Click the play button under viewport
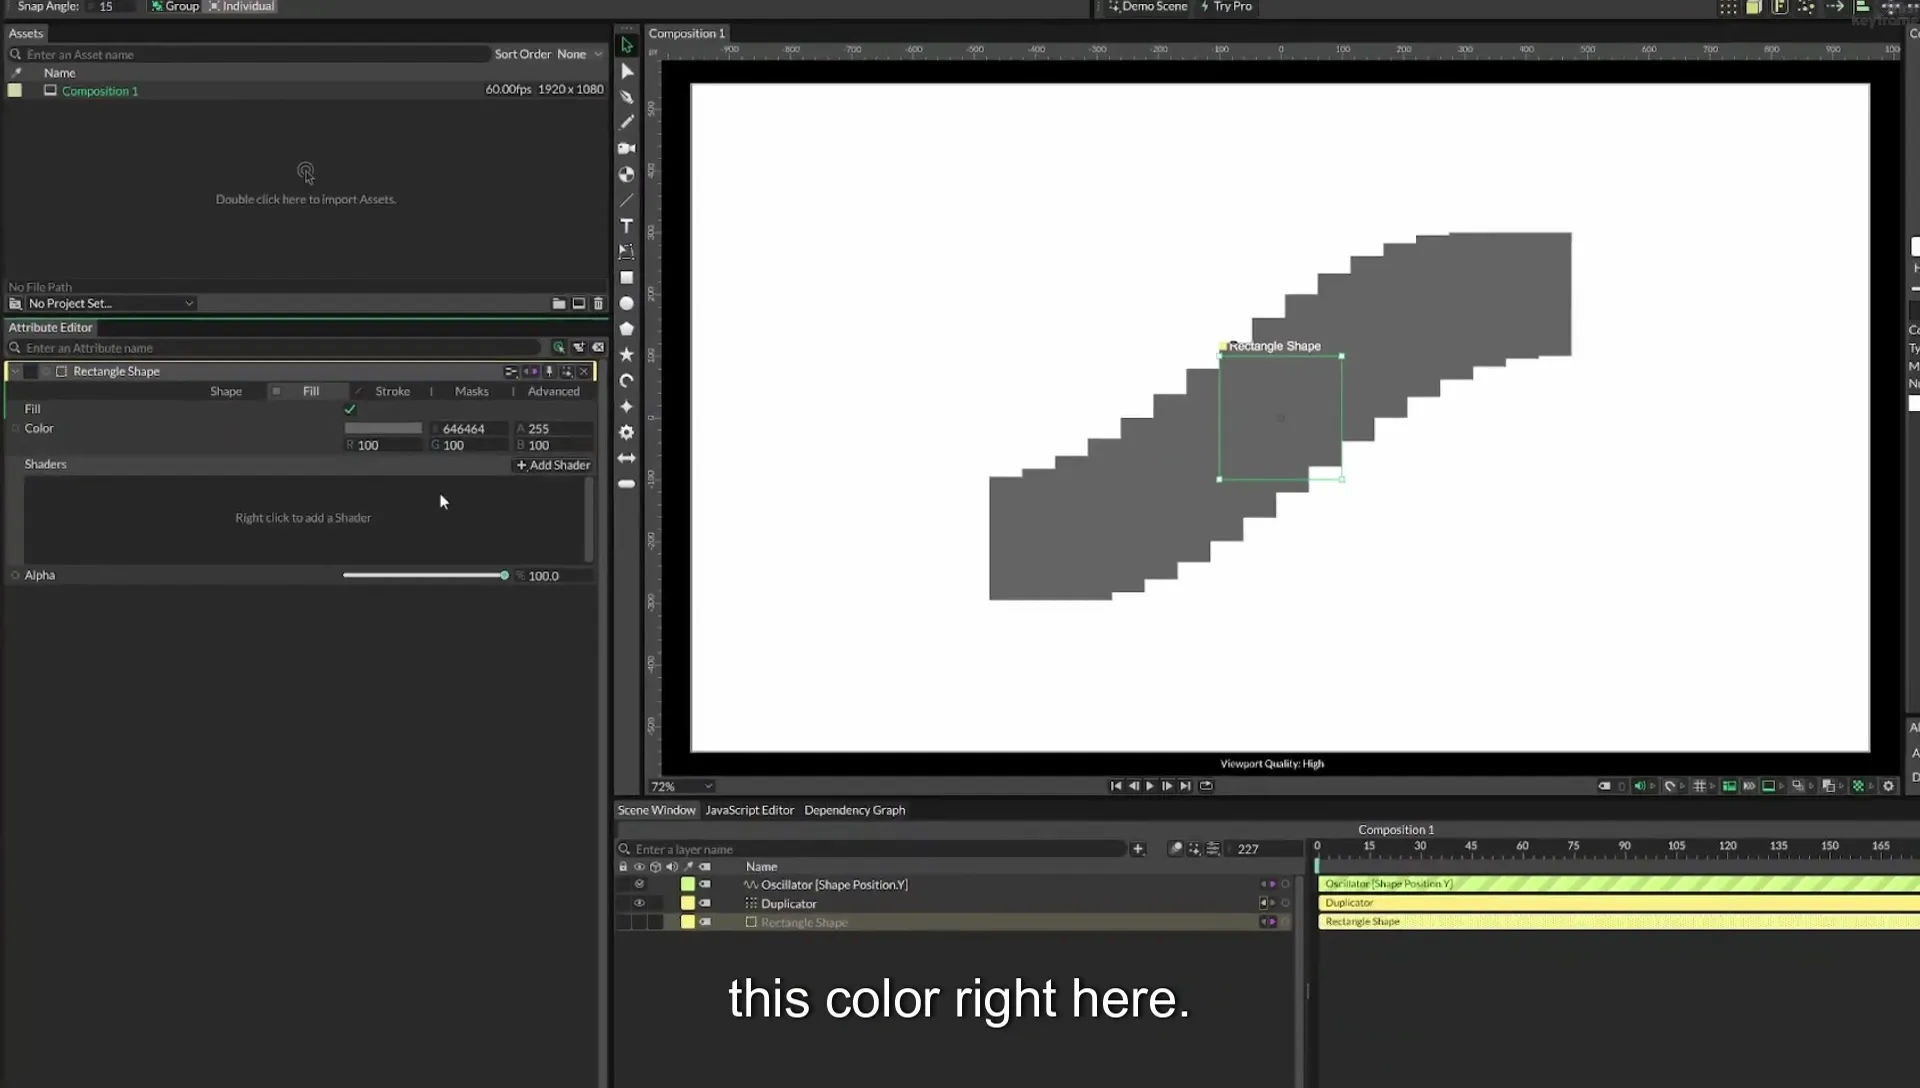This screenshot has height=1088, width=1920. [x=1150, y=786]
